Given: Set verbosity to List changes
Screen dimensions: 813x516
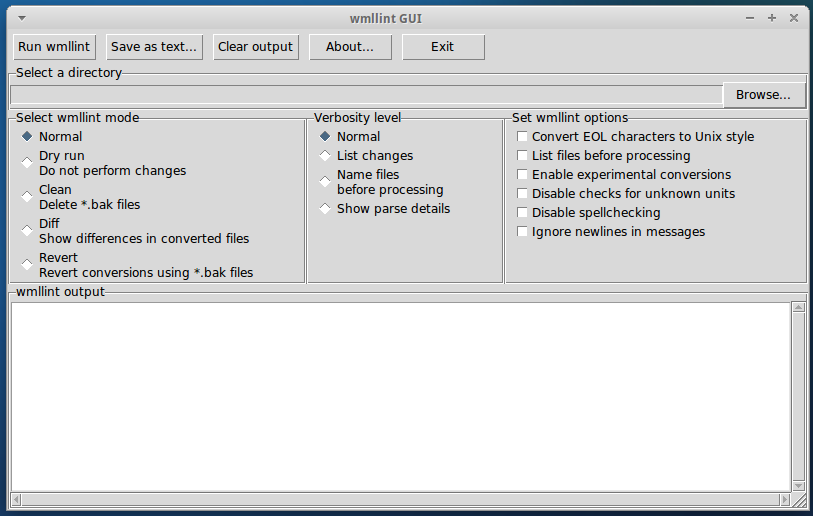Looking at the screenshot, I should tap(325, 156).
